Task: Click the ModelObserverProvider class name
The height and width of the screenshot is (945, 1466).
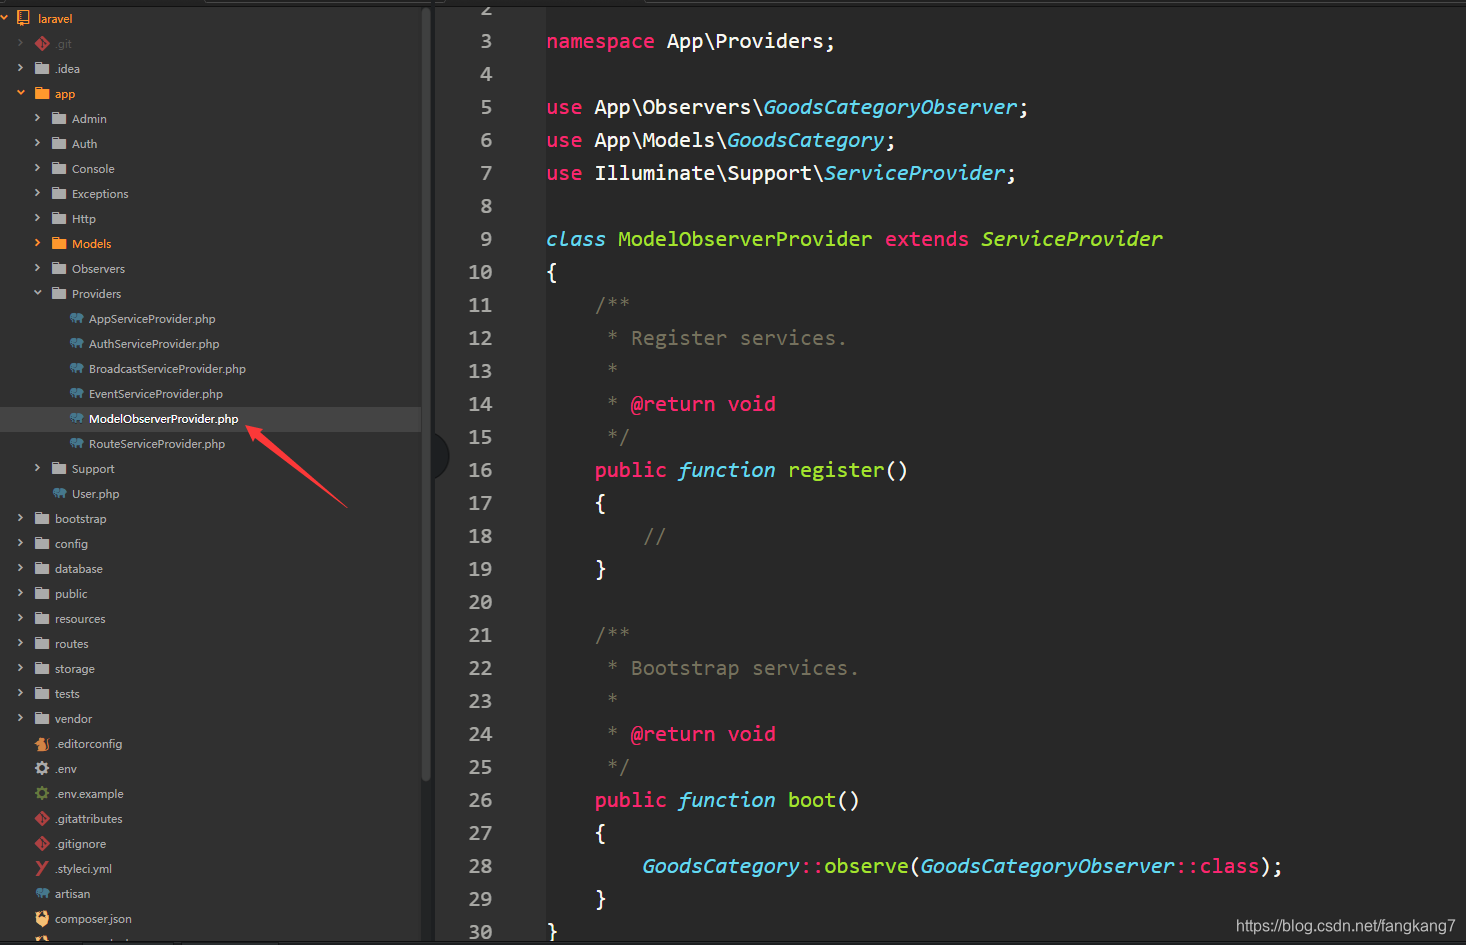Action: pyautogui.click(x=745, y=239)
